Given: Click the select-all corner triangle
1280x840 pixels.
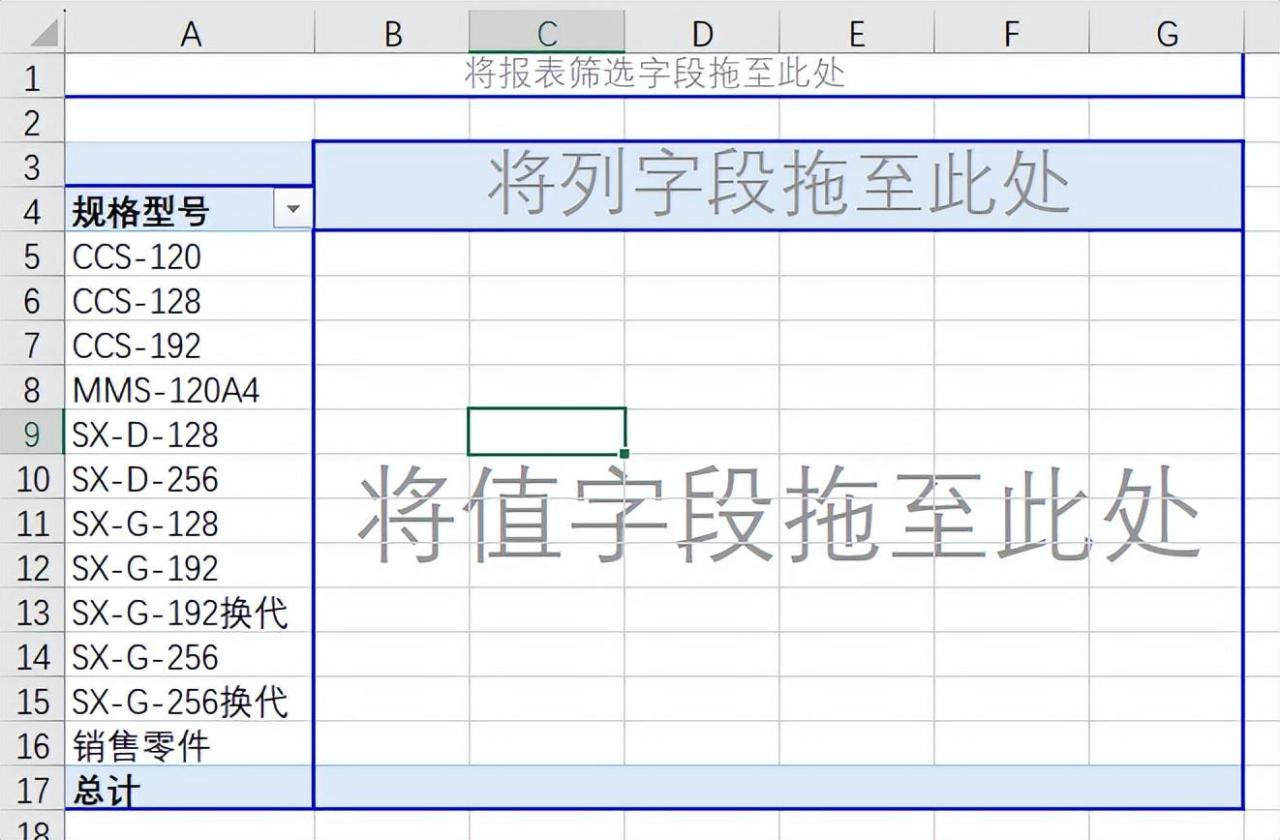Looking at the screenshot, I should 44,34.
